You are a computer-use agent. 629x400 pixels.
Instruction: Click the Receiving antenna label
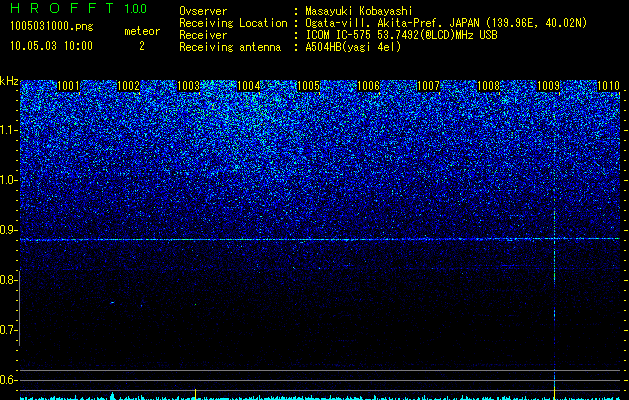point(230,47)
